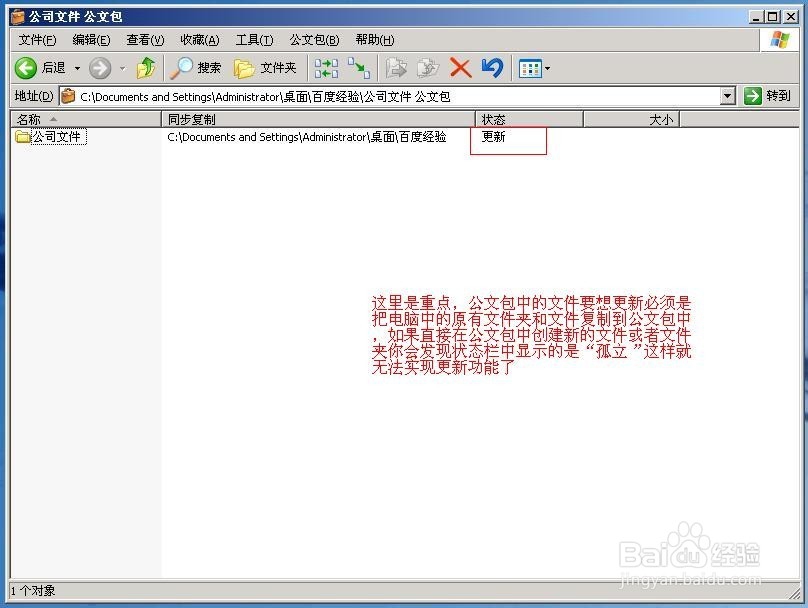The width and height of the screenshot is (808, 608).
Task: Open the Forward history dropdown arrow
Action: tap(123, 68)
